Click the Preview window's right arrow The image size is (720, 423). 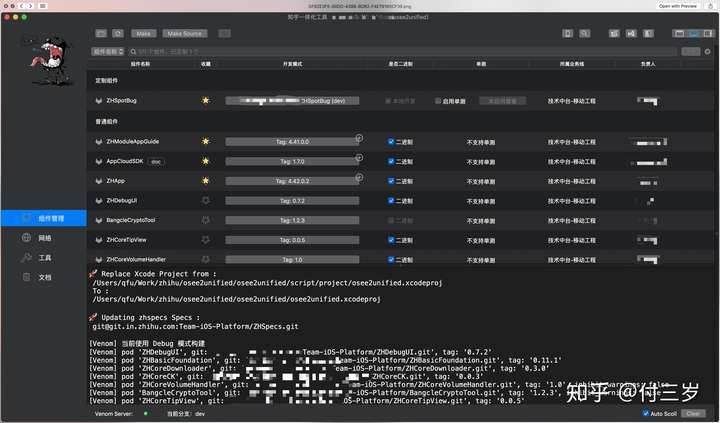tap(30, 6)
